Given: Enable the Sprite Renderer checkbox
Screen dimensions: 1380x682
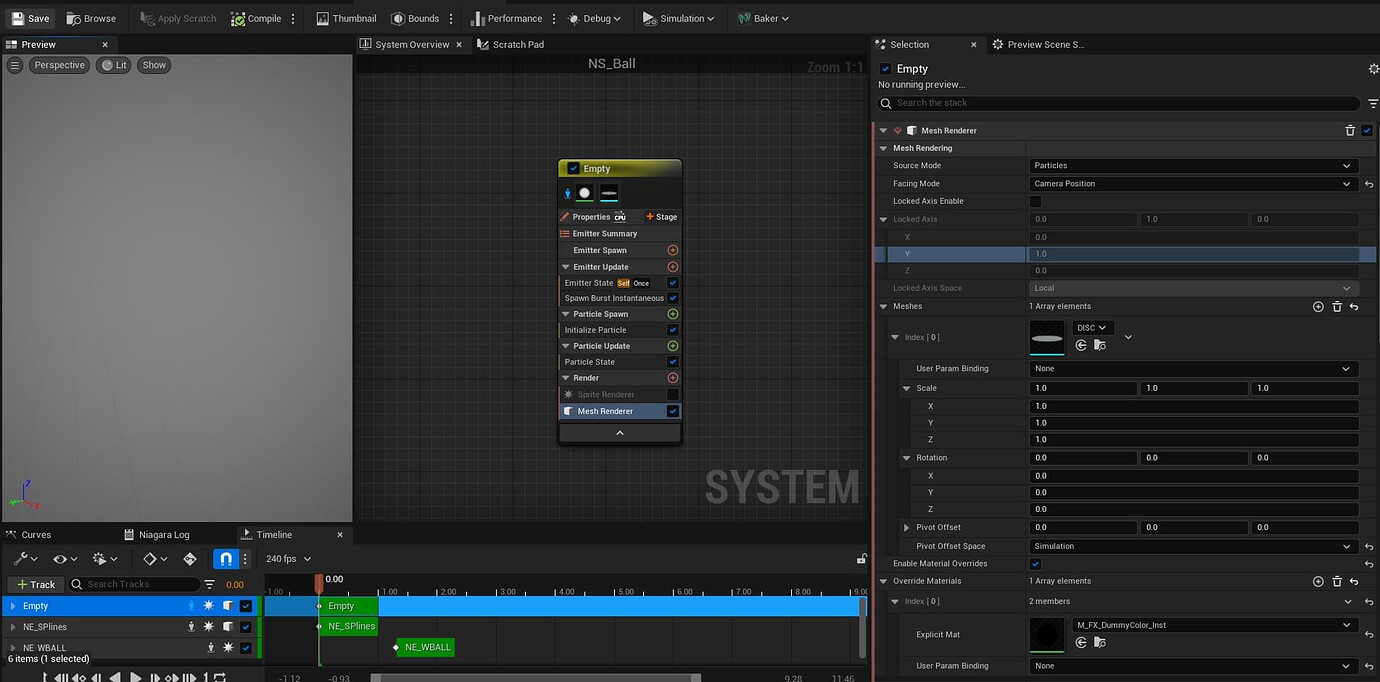Looking at the screenshot, I should pos(672,394).
